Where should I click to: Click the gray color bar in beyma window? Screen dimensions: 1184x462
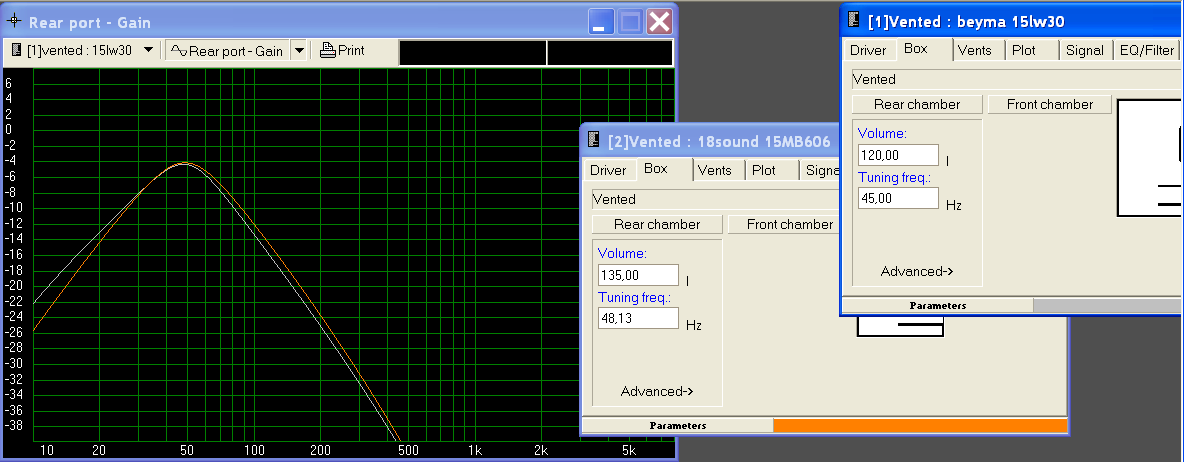click(1106, 306)
